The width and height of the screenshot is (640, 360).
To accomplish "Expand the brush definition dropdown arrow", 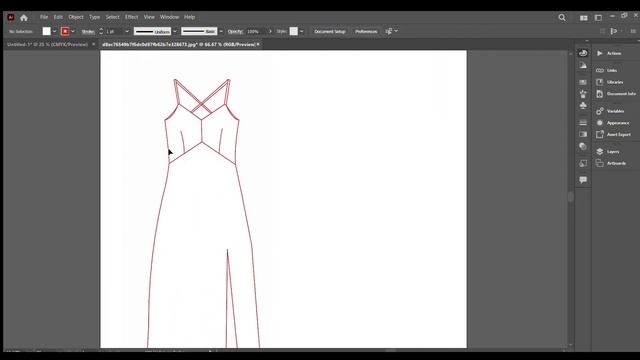I will click(221, 31).
